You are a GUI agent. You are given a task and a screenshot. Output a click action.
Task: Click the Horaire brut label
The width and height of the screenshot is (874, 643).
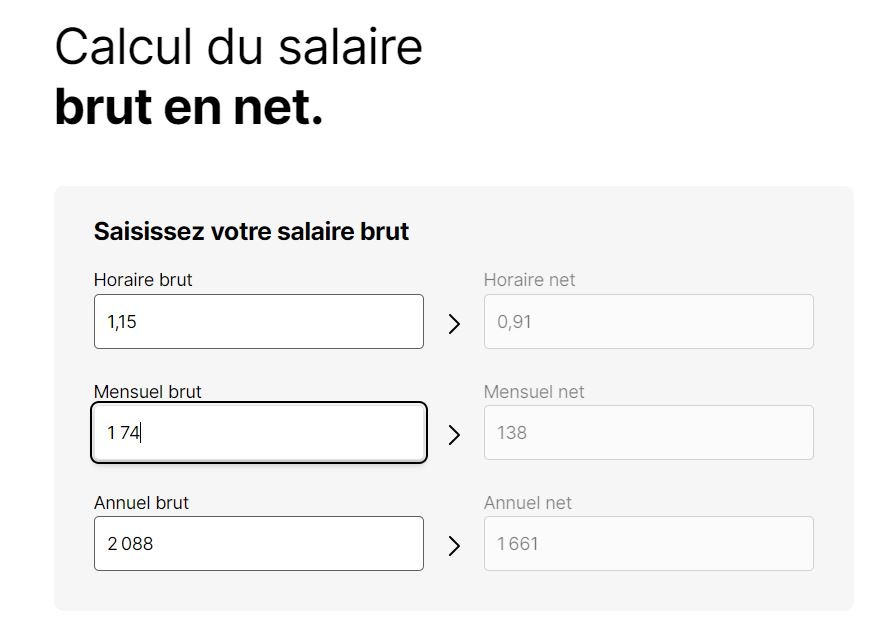[x=143, y=280]
